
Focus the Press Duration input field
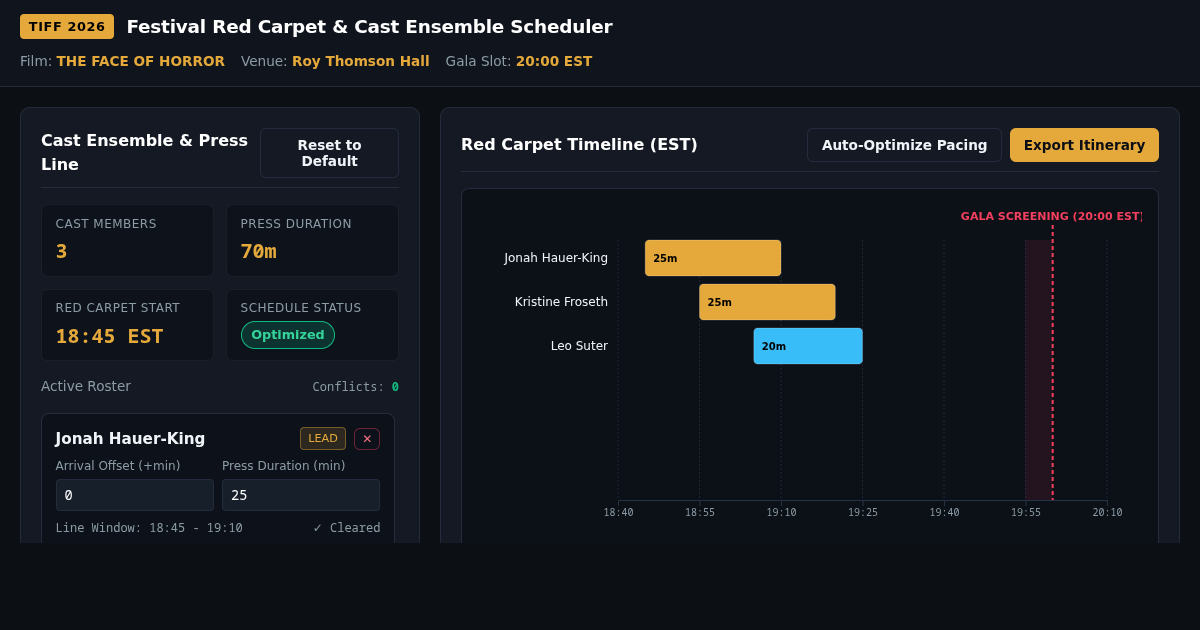point(301,495)
